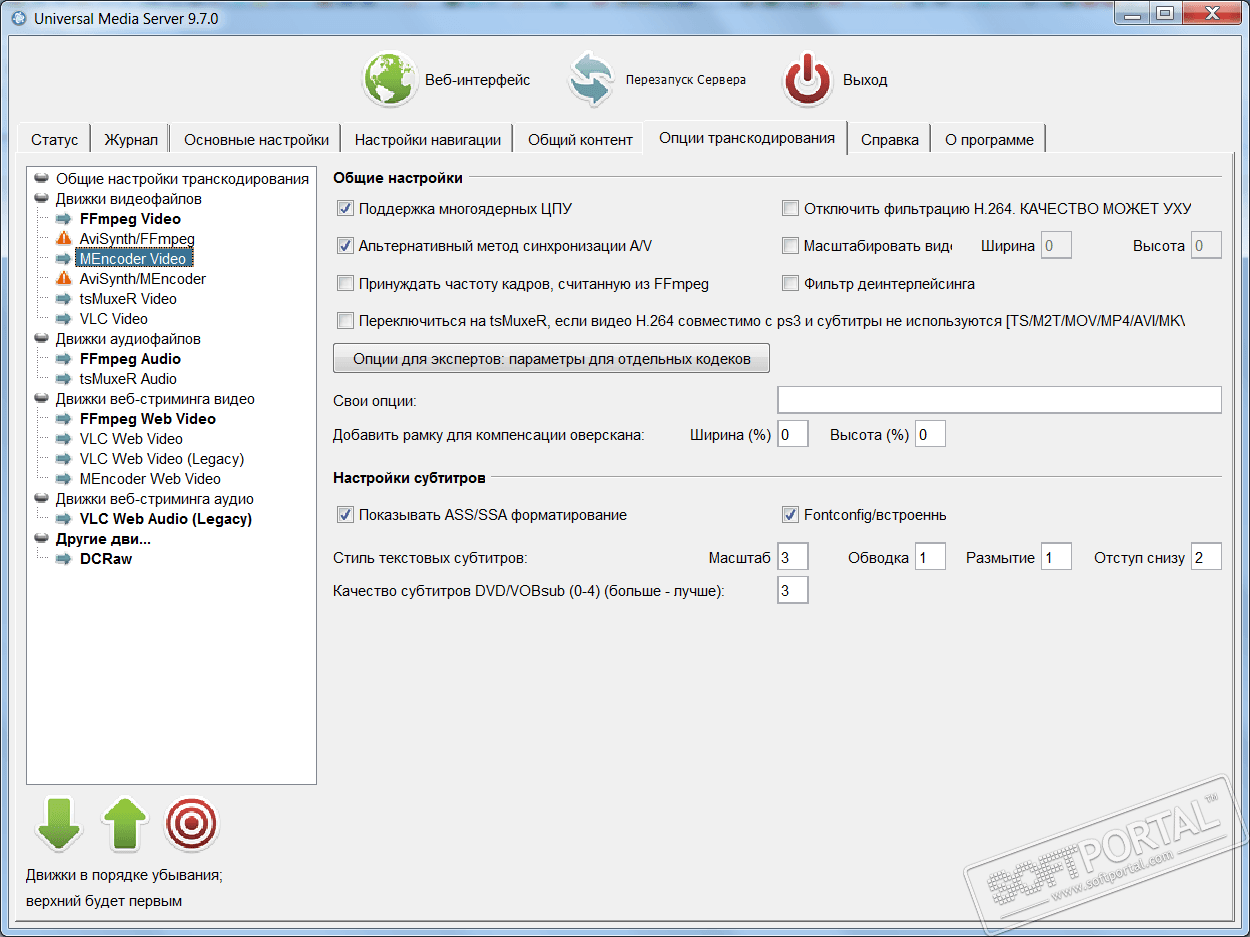Click the Перезапуск Сервера label
1250x937 pixels.
(x=686, y=80)
